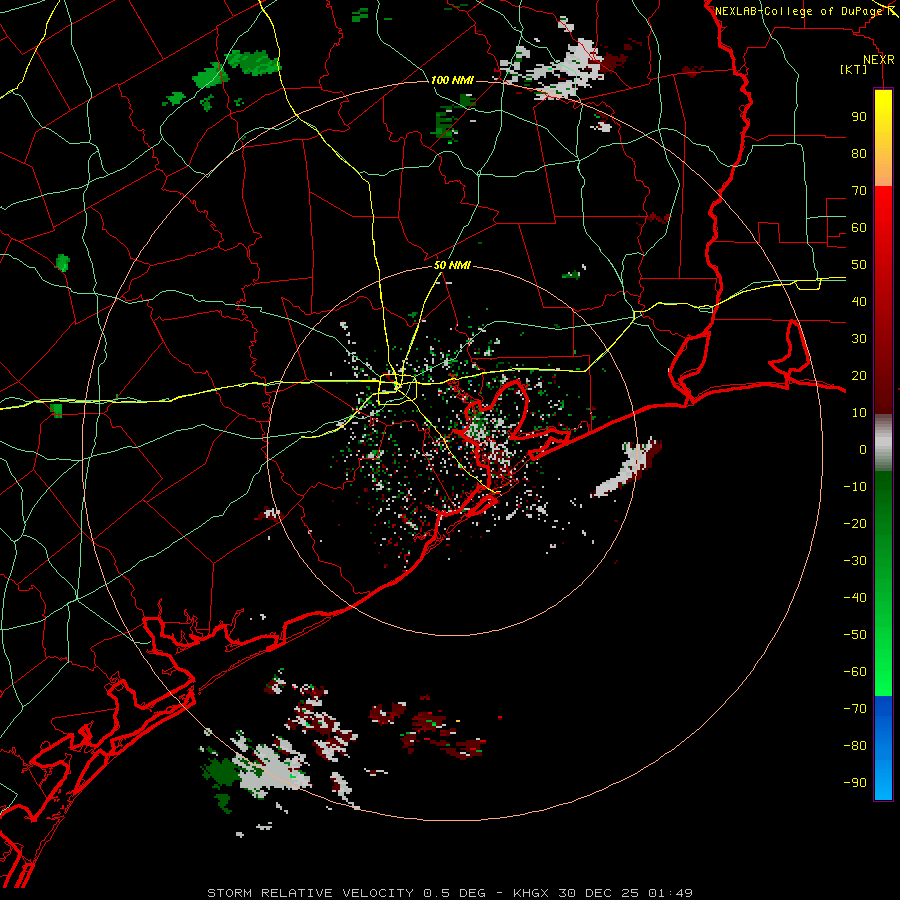Click the 30 DEC 25 date in caption

pyautogui.click(x=599, y=893)
